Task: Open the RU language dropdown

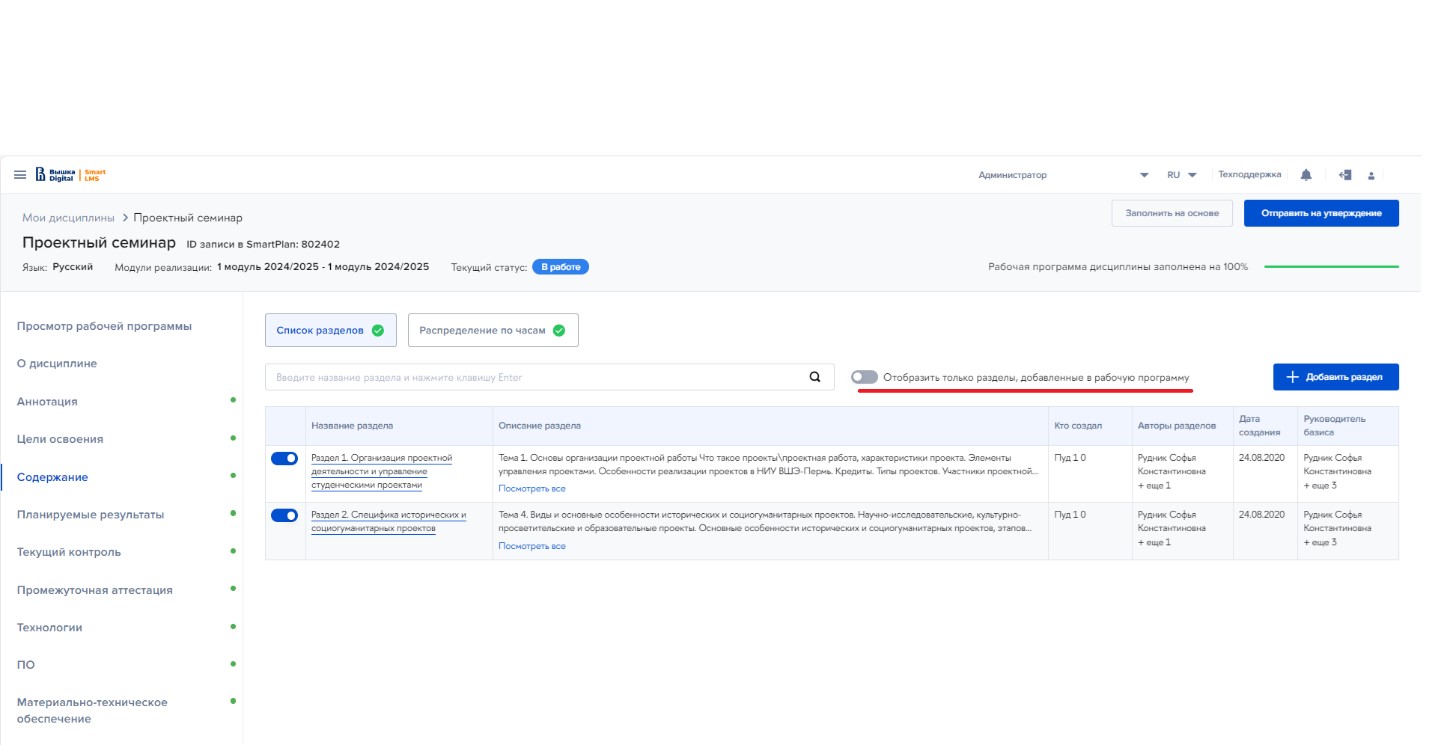Action: point(1181,175)
